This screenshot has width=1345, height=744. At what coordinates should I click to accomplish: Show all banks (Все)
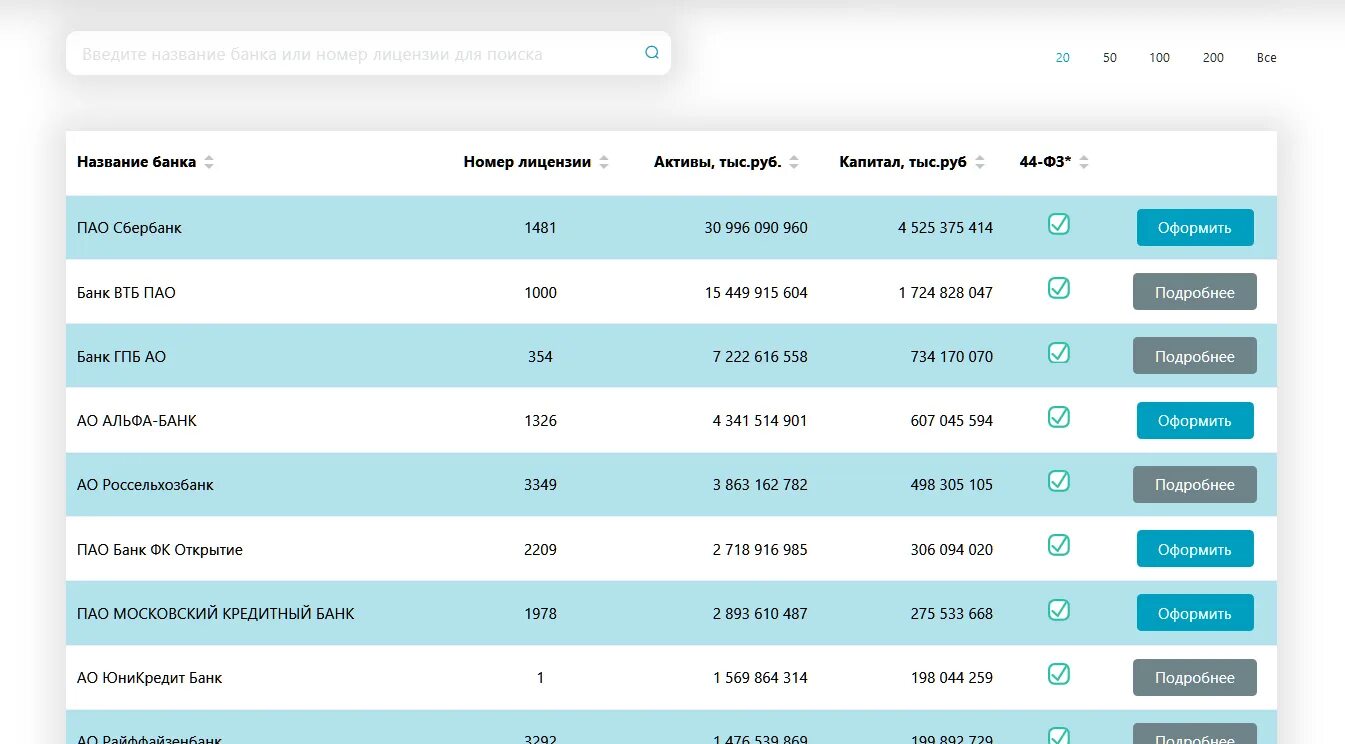tap(1267, 58)
